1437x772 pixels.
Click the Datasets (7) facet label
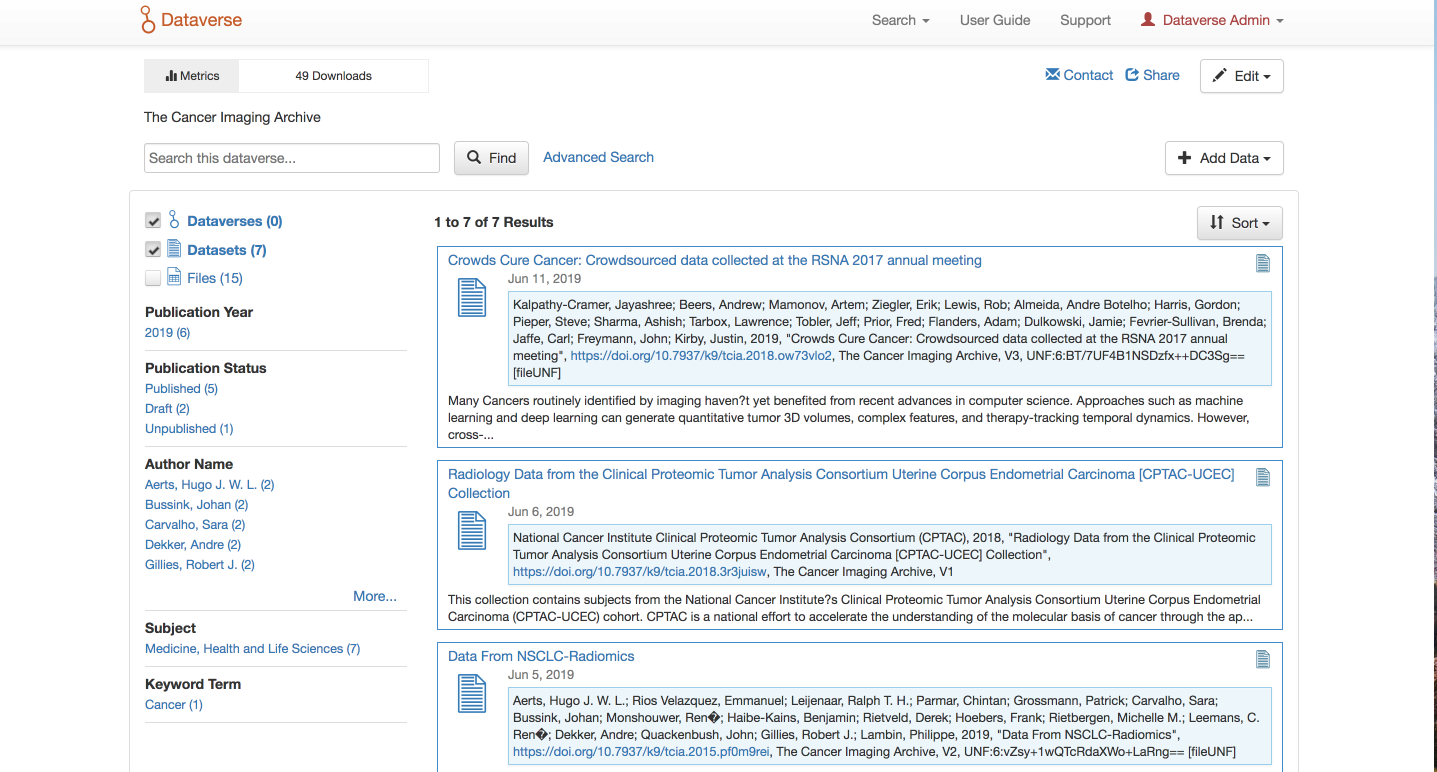[x=227, y=250]
